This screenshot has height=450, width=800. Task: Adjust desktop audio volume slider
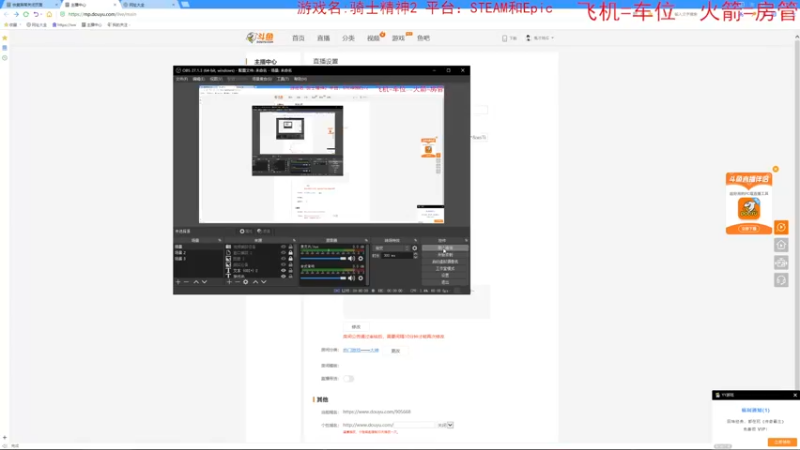323,278
